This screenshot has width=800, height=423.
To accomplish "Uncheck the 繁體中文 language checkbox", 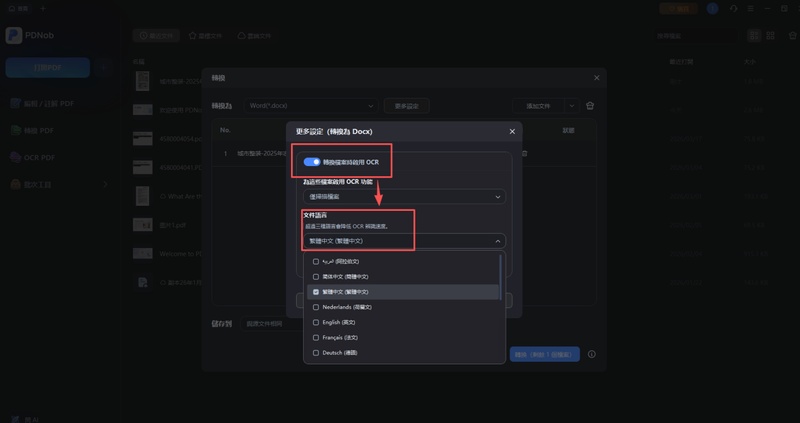I will 316,291.
